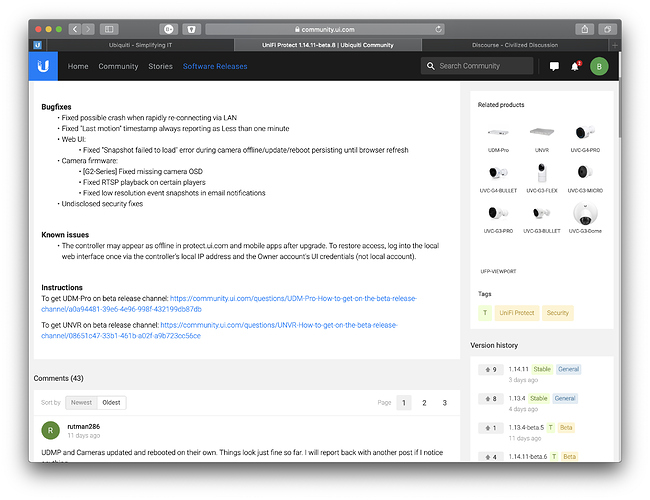Switch to Discourse - Civilized Discussion tab
This screenshot has width=650, height=500.
point(515,45)
